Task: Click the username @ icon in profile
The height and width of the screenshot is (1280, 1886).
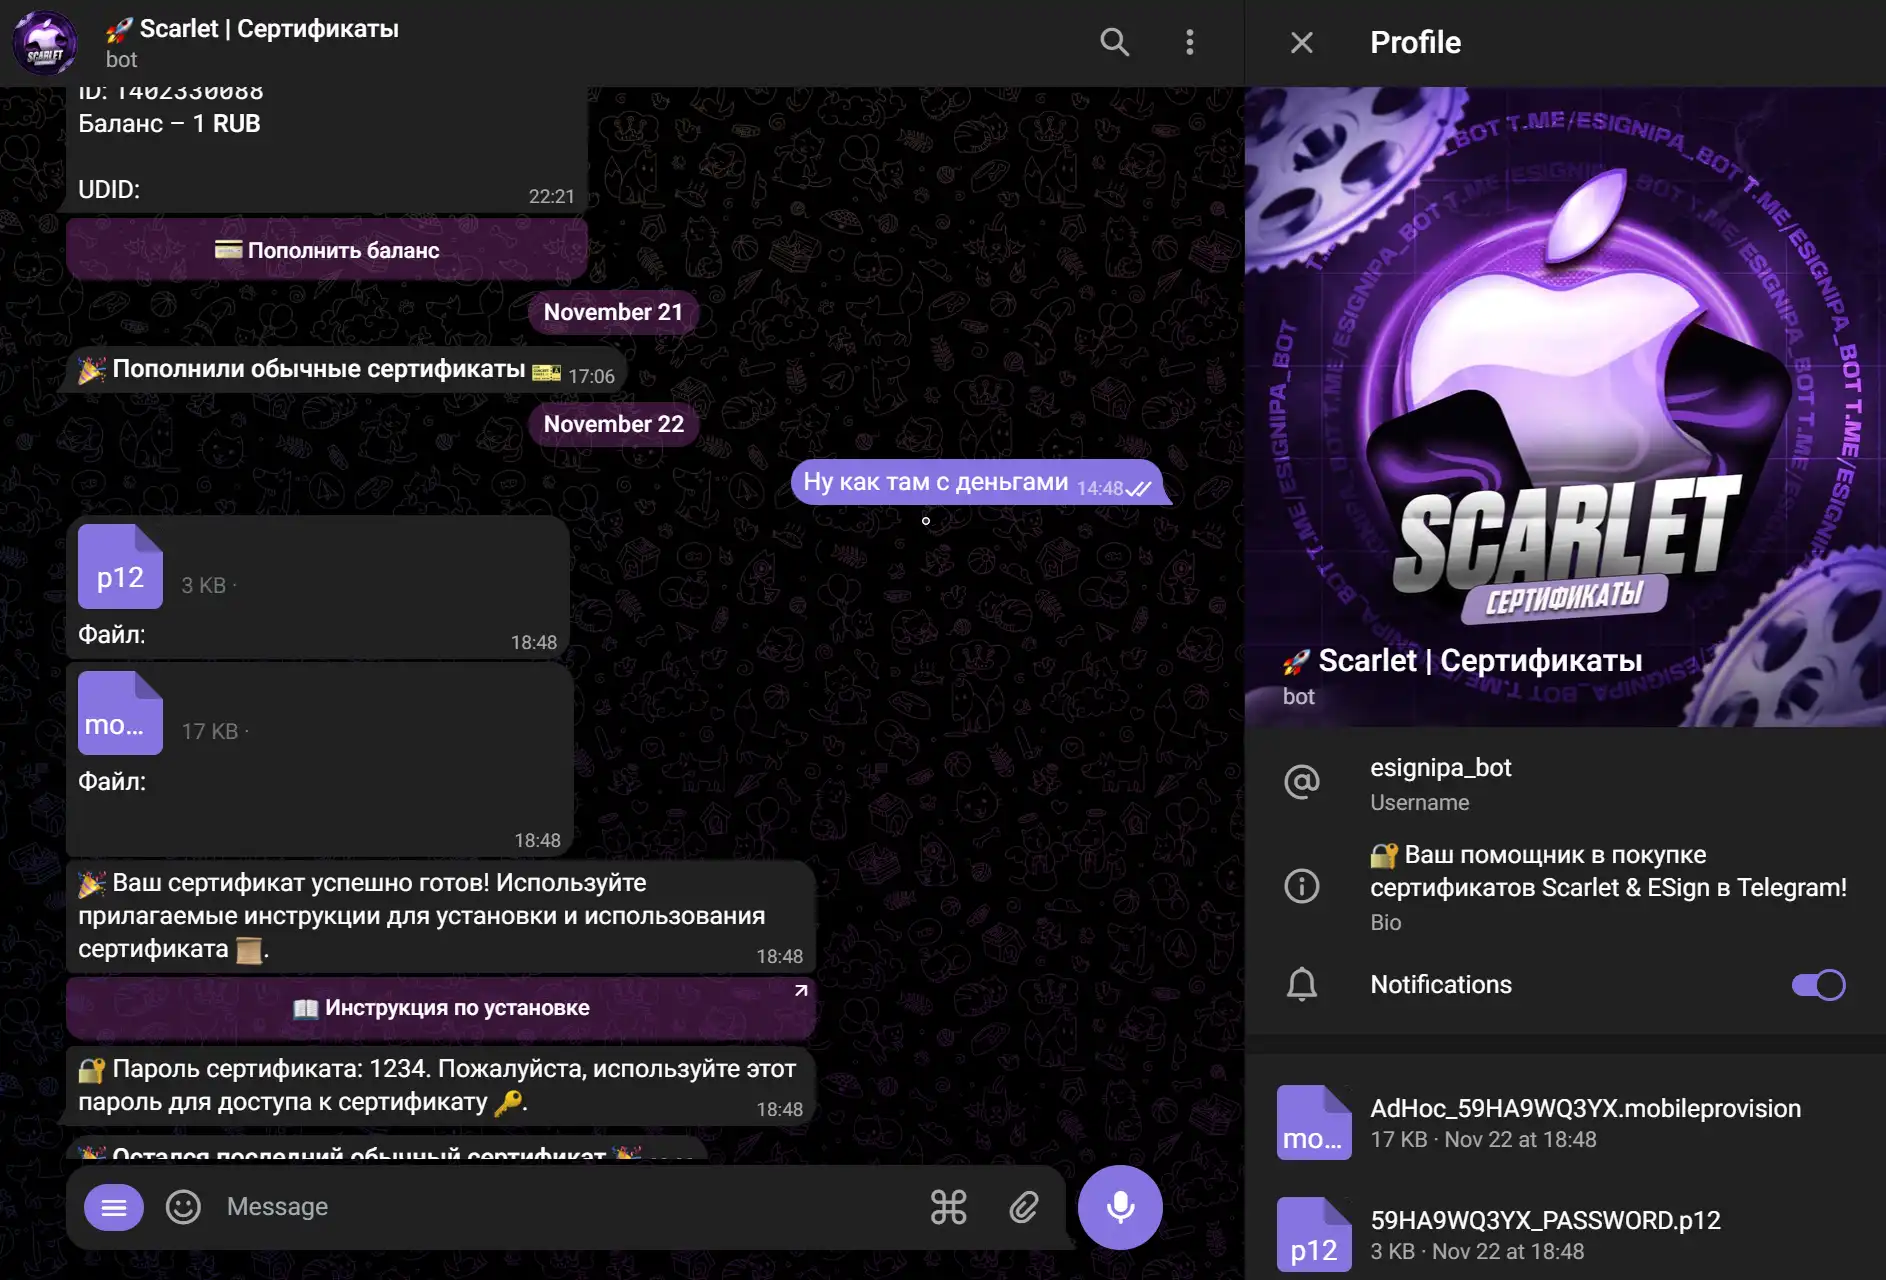Action: click(1301, 782)
